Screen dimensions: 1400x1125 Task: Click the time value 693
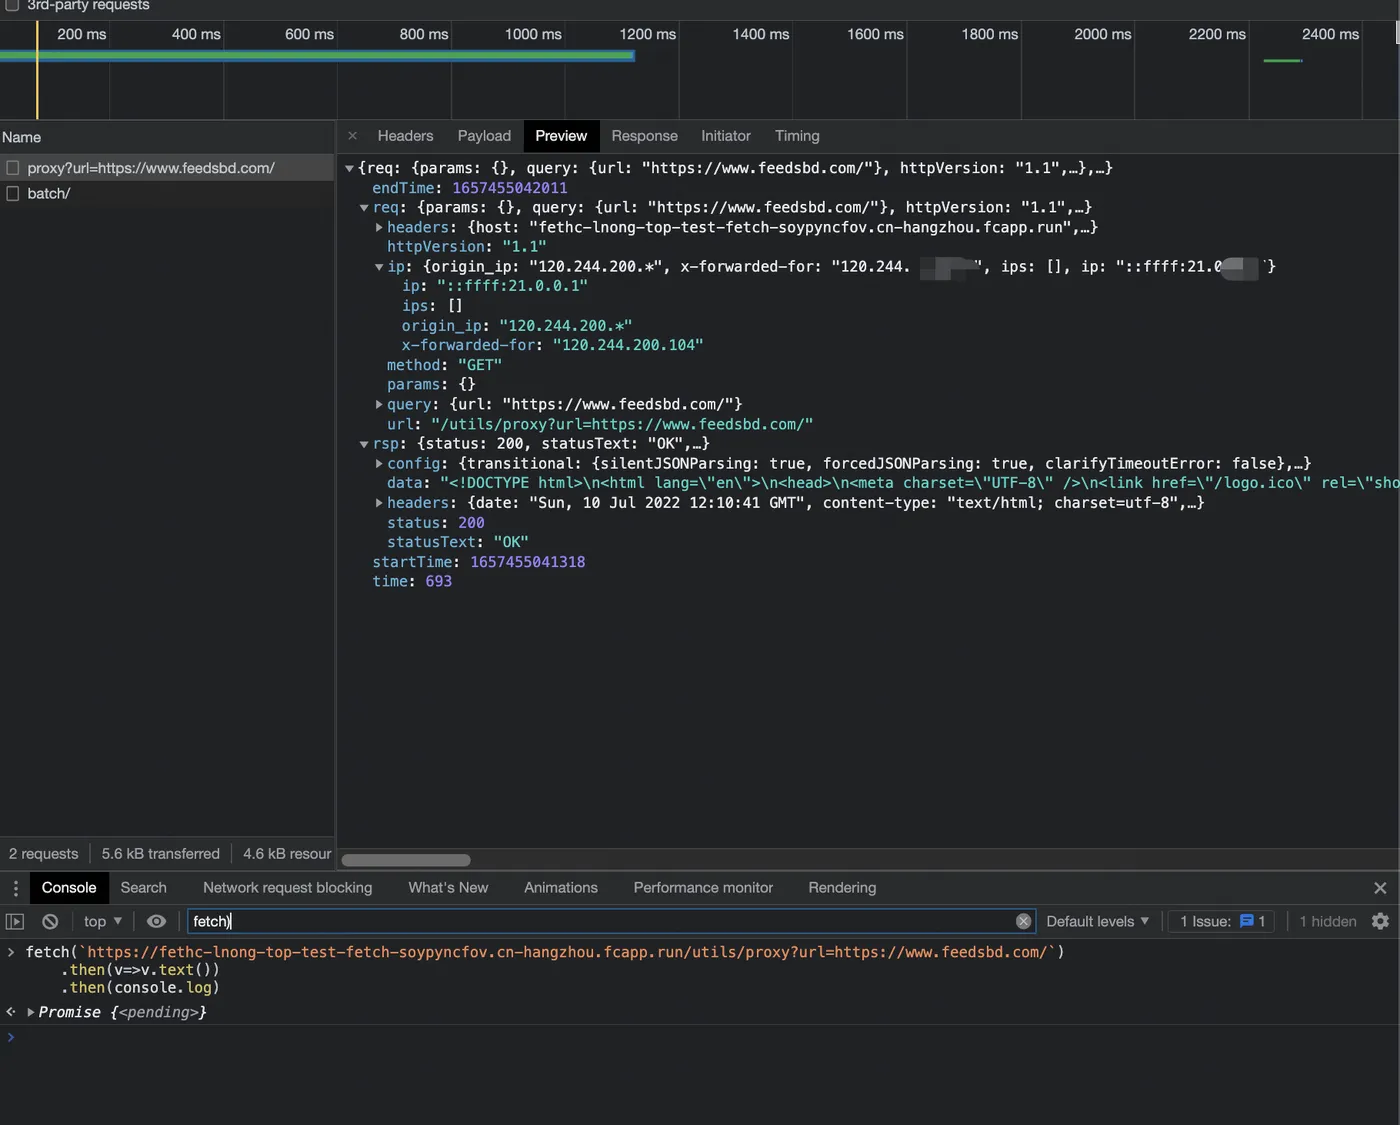439,582
